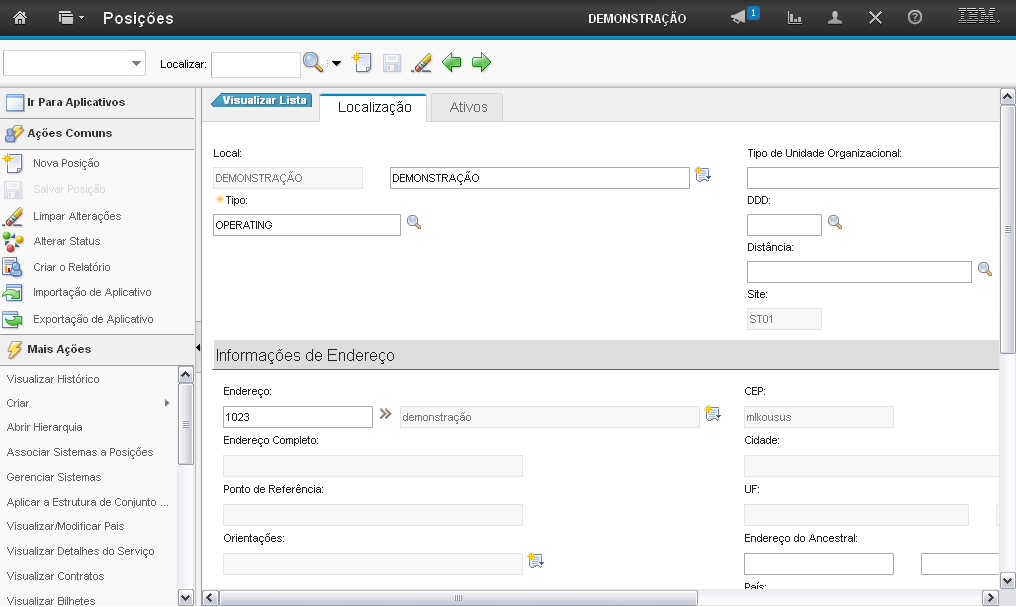This screenshot has height=607, width=1016.
Task: Expand the Criar submenu
Action: [x=90, y=403]
